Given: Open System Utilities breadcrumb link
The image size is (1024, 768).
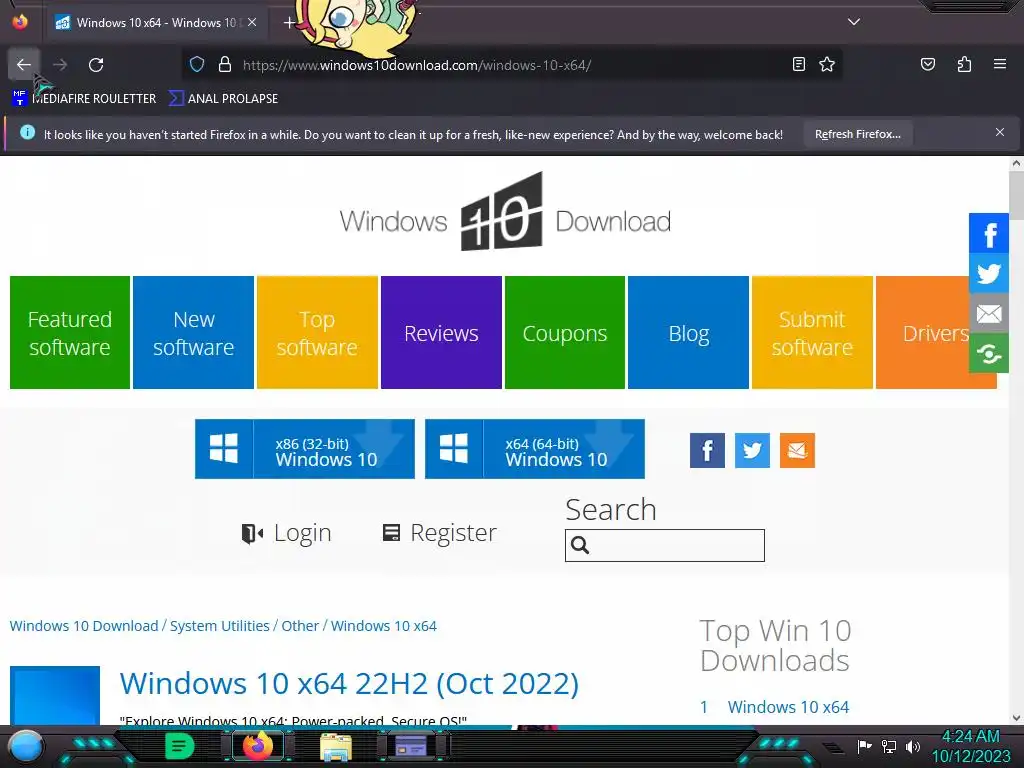Looking at the screenshot, I should click(x=219, y=626).
